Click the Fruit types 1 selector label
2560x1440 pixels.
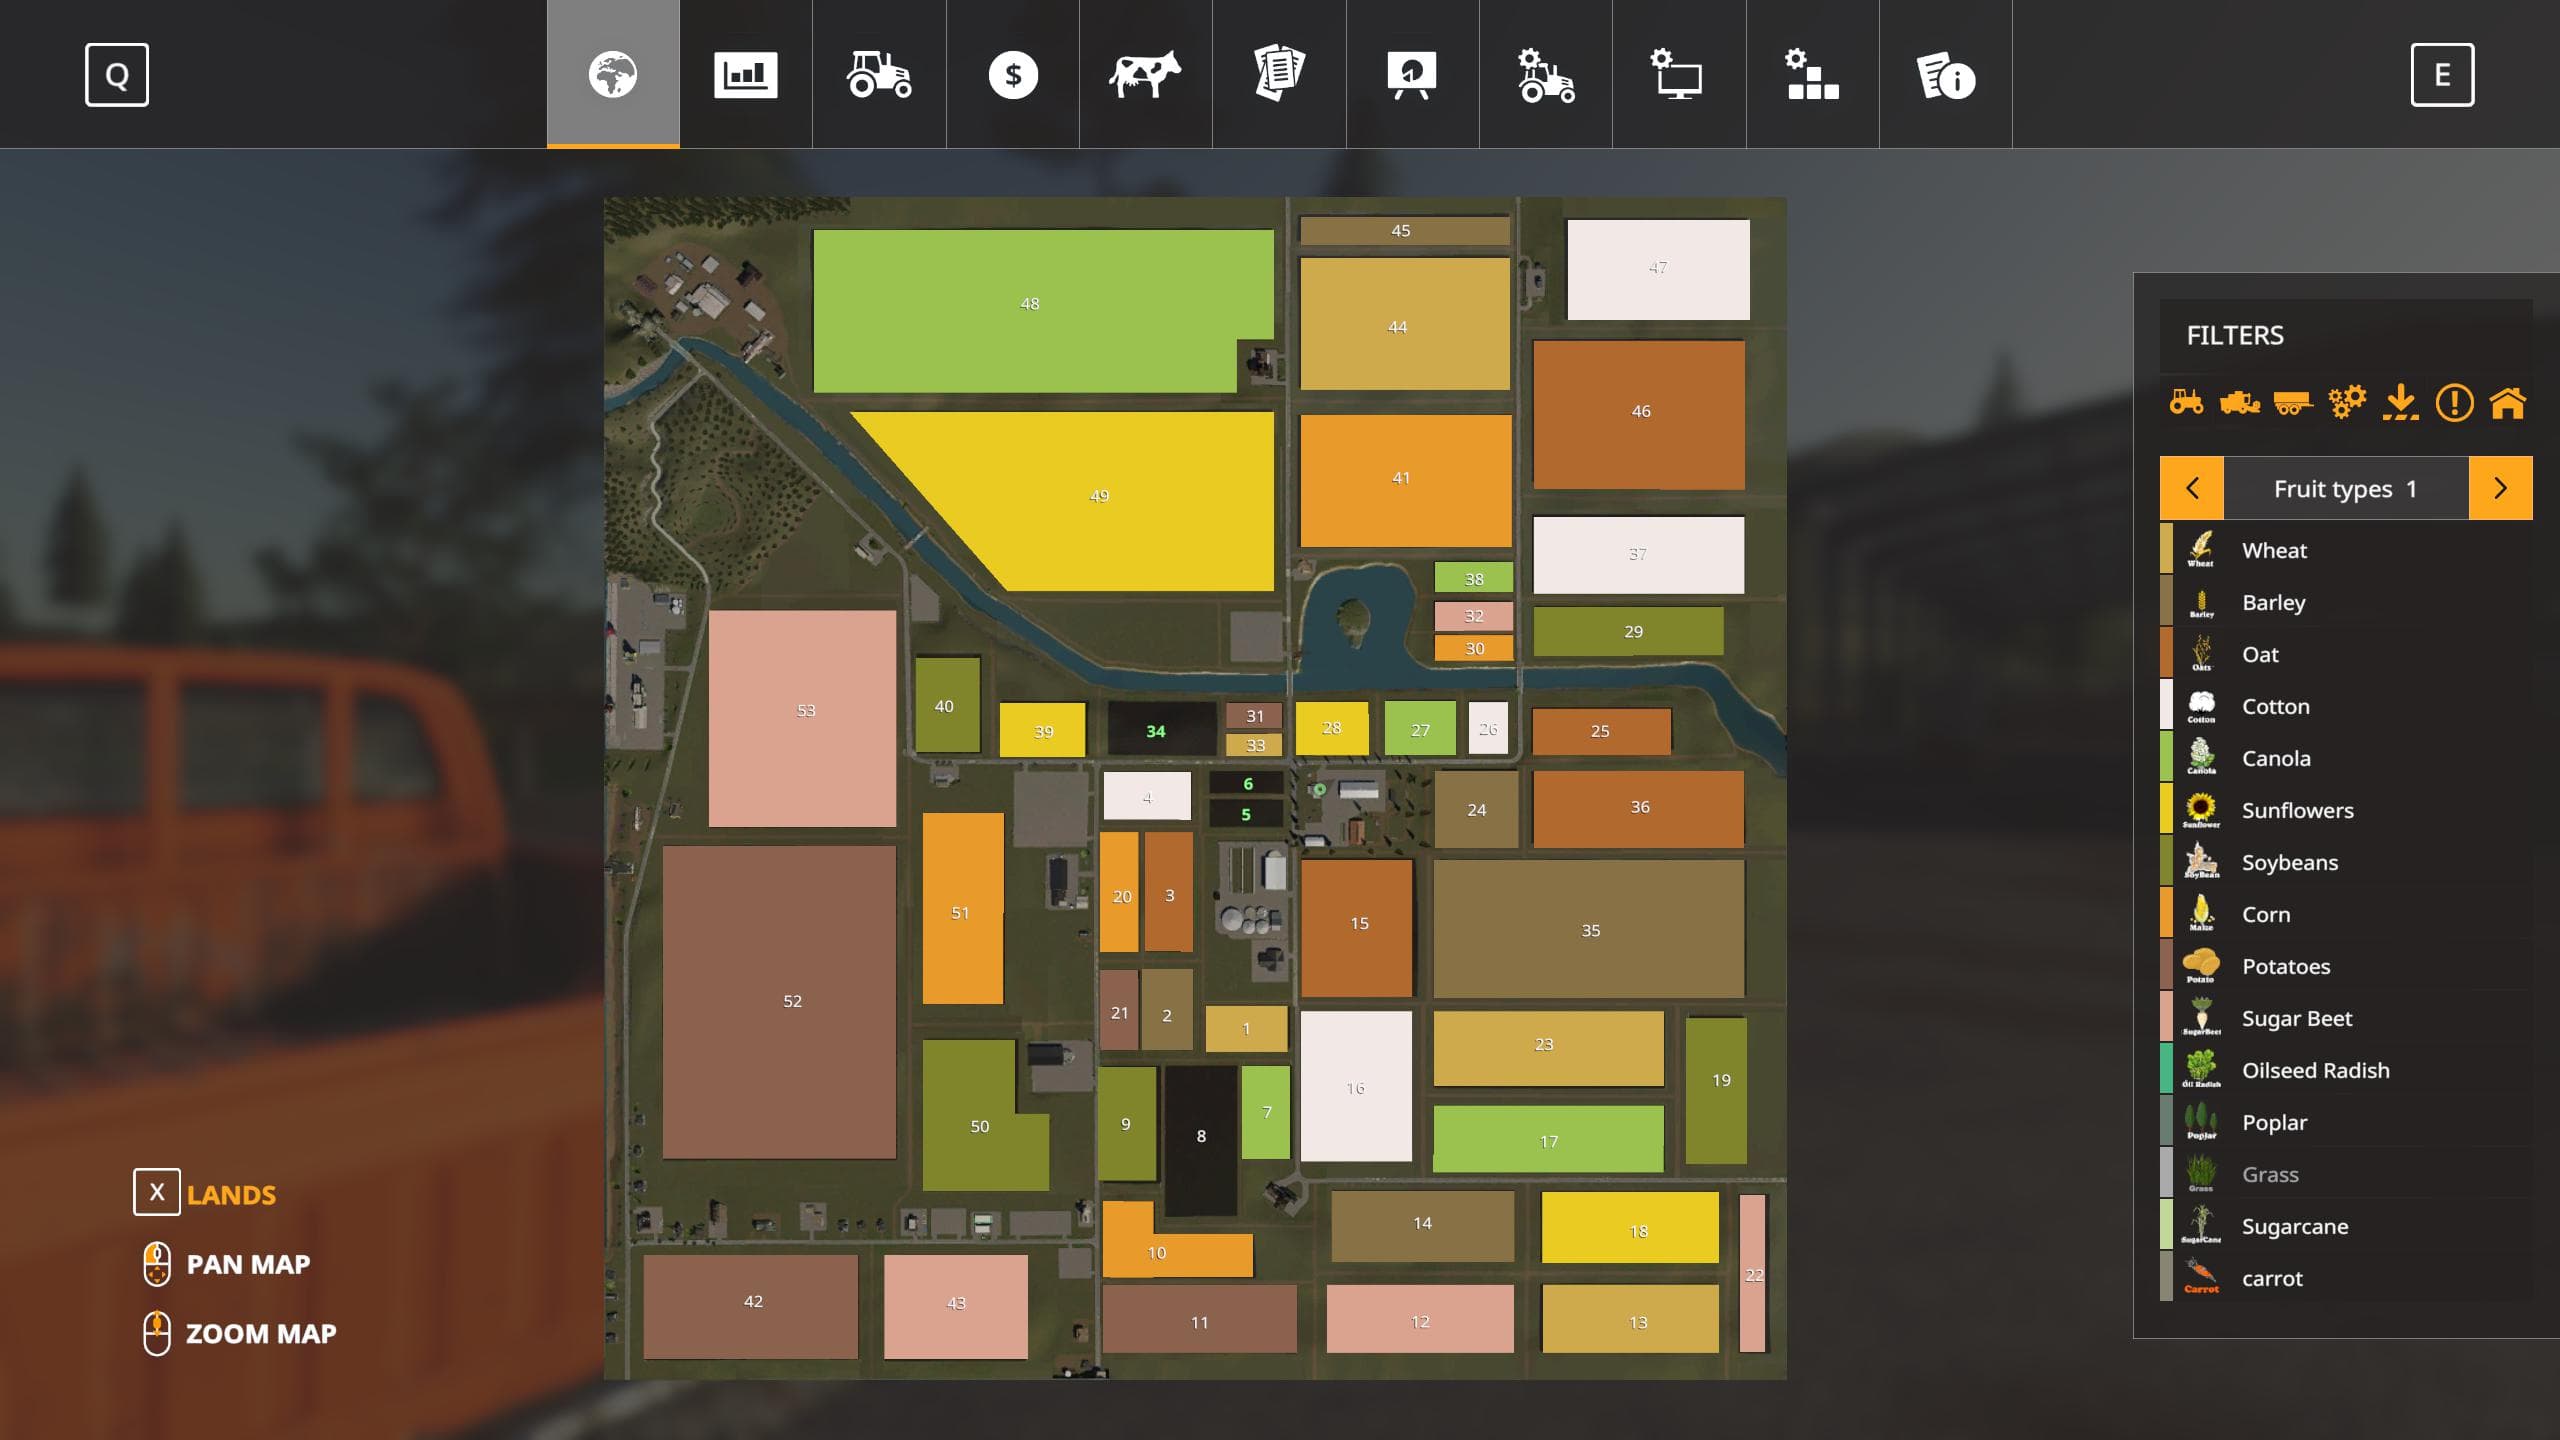(2346, 488)
